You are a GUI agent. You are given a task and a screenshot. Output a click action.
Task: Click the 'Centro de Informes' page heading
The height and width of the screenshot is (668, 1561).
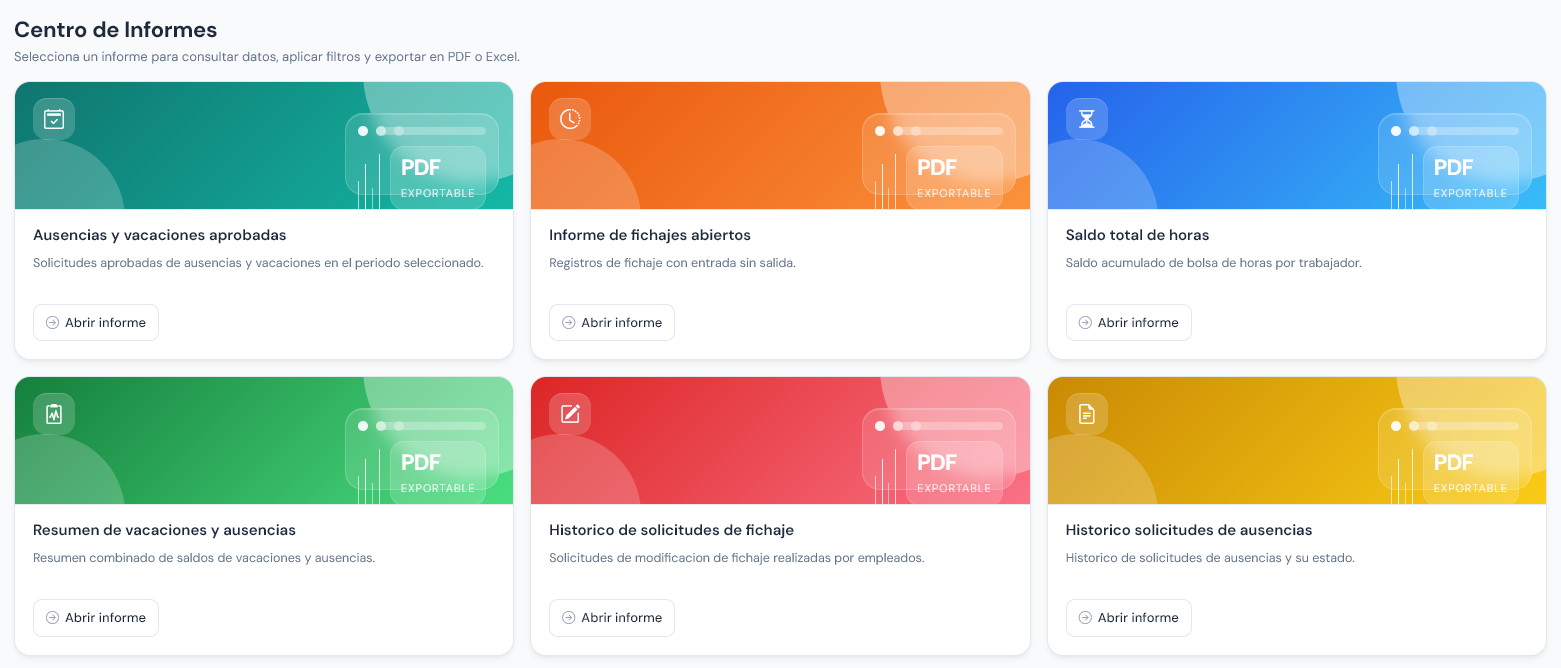point(116,30)
